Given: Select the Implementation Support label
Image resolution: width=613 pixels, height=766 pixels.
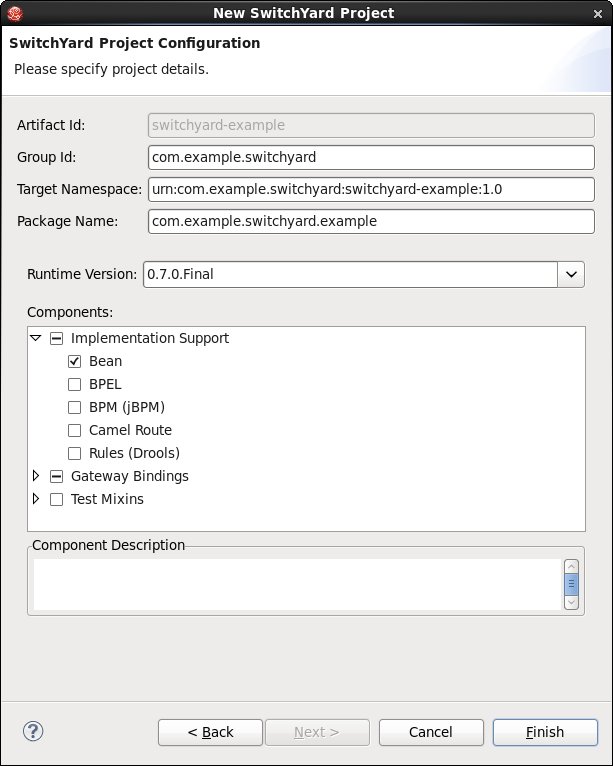Looking at the screenshot, I should click(149, 338).
